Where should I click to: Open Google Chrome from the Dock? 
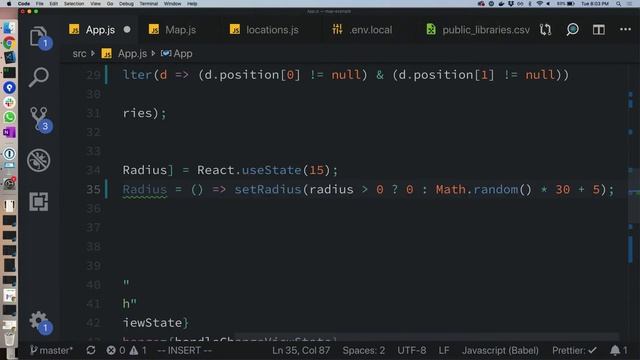coord(9,43)
